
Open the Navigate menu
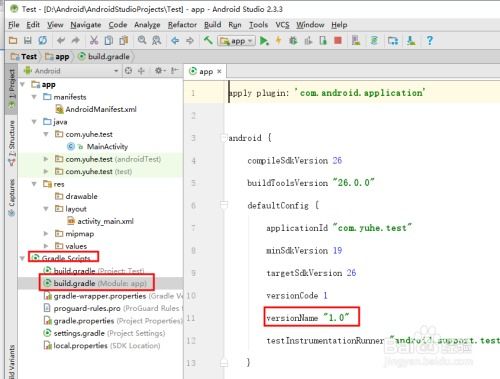coord(86,25)
